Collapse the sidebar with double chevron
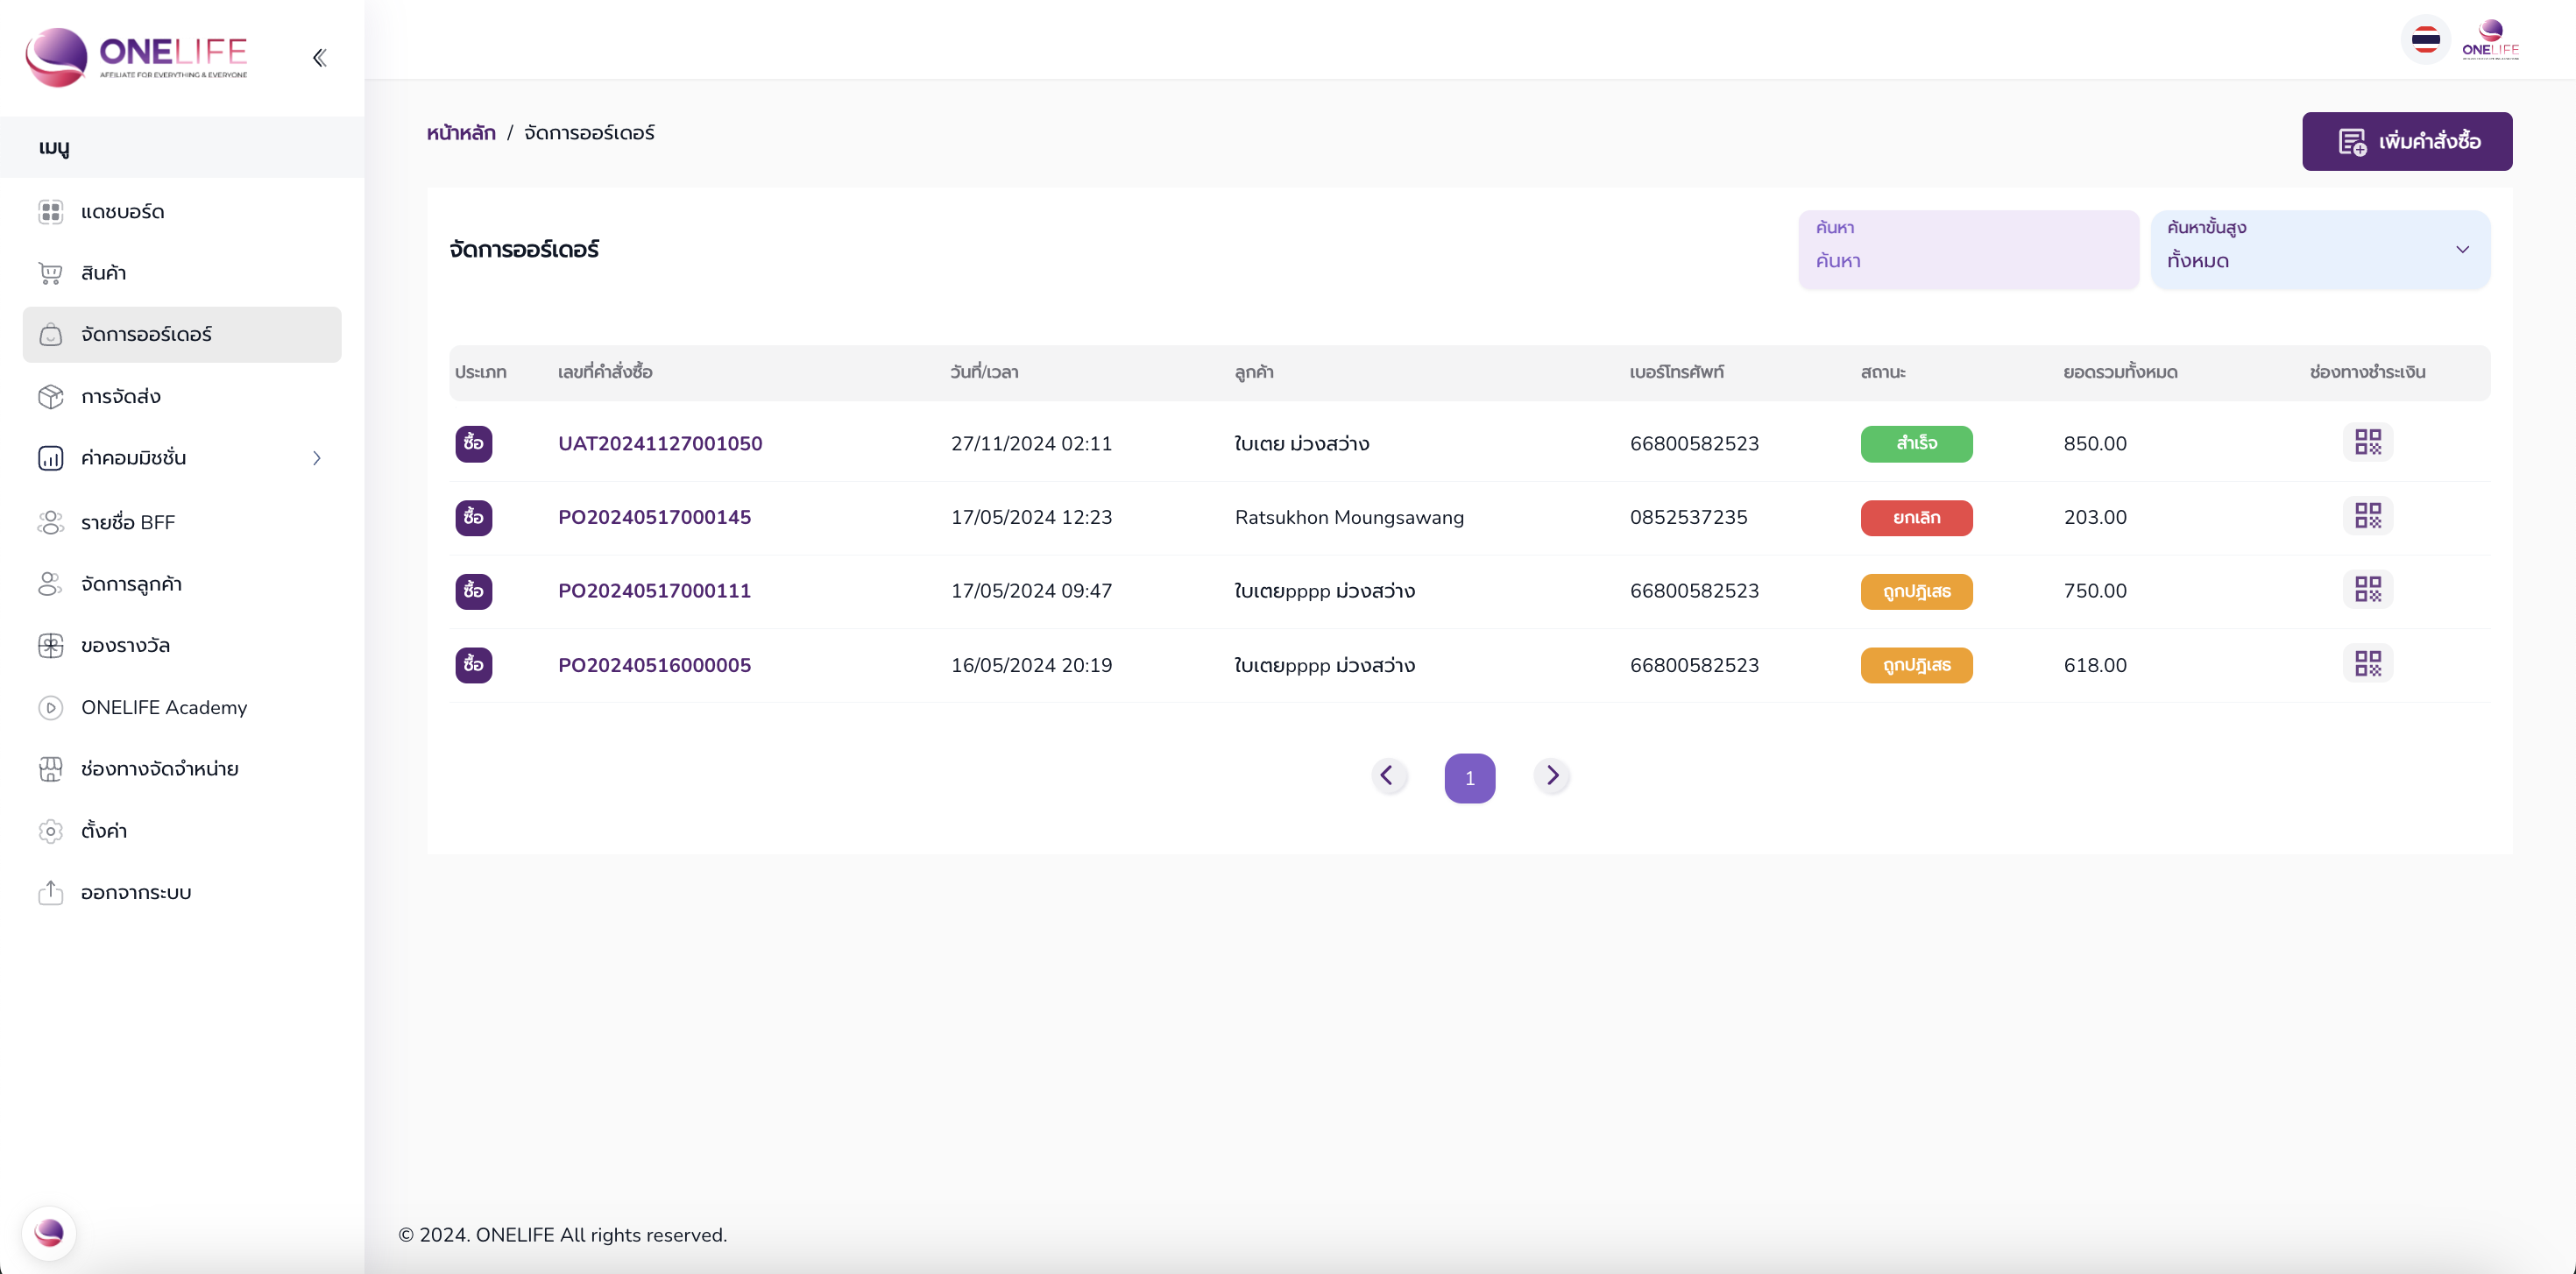 click(319, 58)
